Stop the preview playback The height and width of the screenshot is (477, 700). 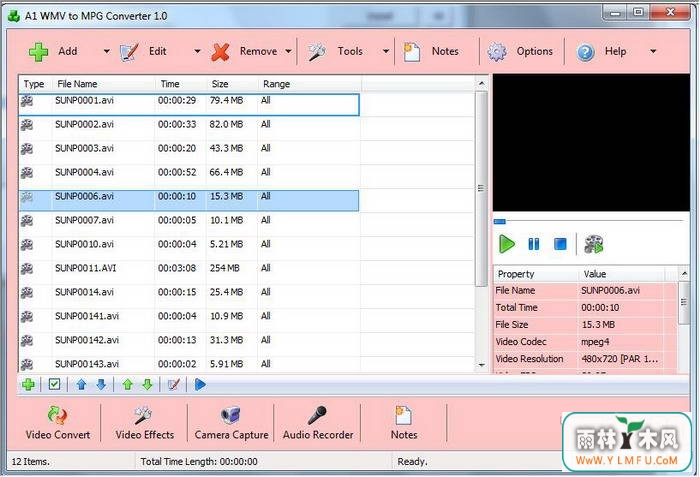[560, 244]
